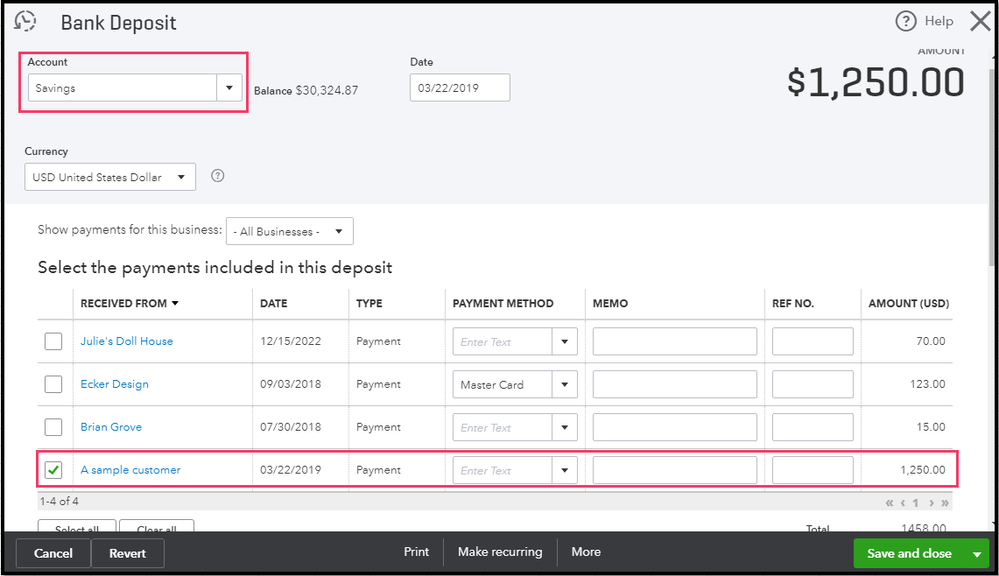The height and width of the screenshot is (576, 999).
Task: Click the Ref No. field for Julie's Doll House
Action: (x=813, y=342)
